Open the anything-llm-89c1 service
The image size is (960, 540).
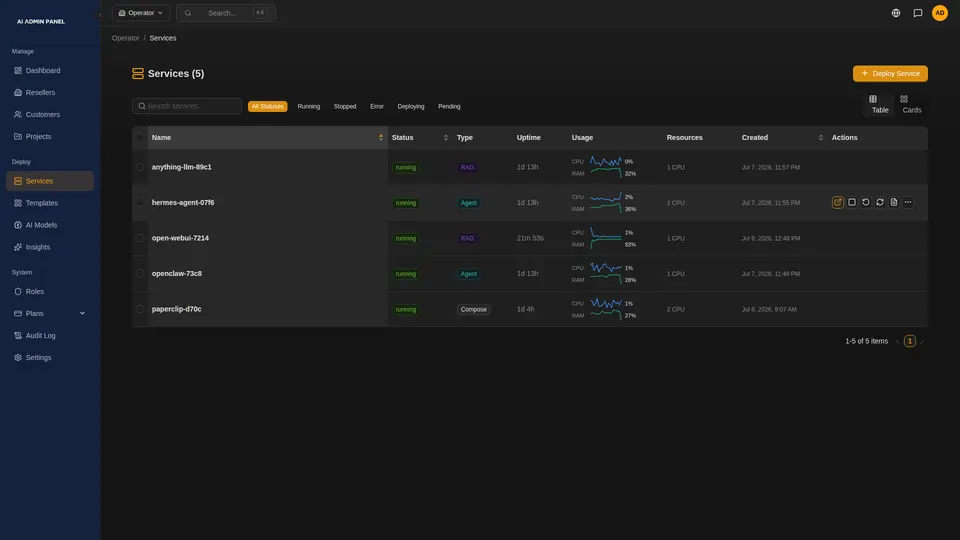click(181, 167)
